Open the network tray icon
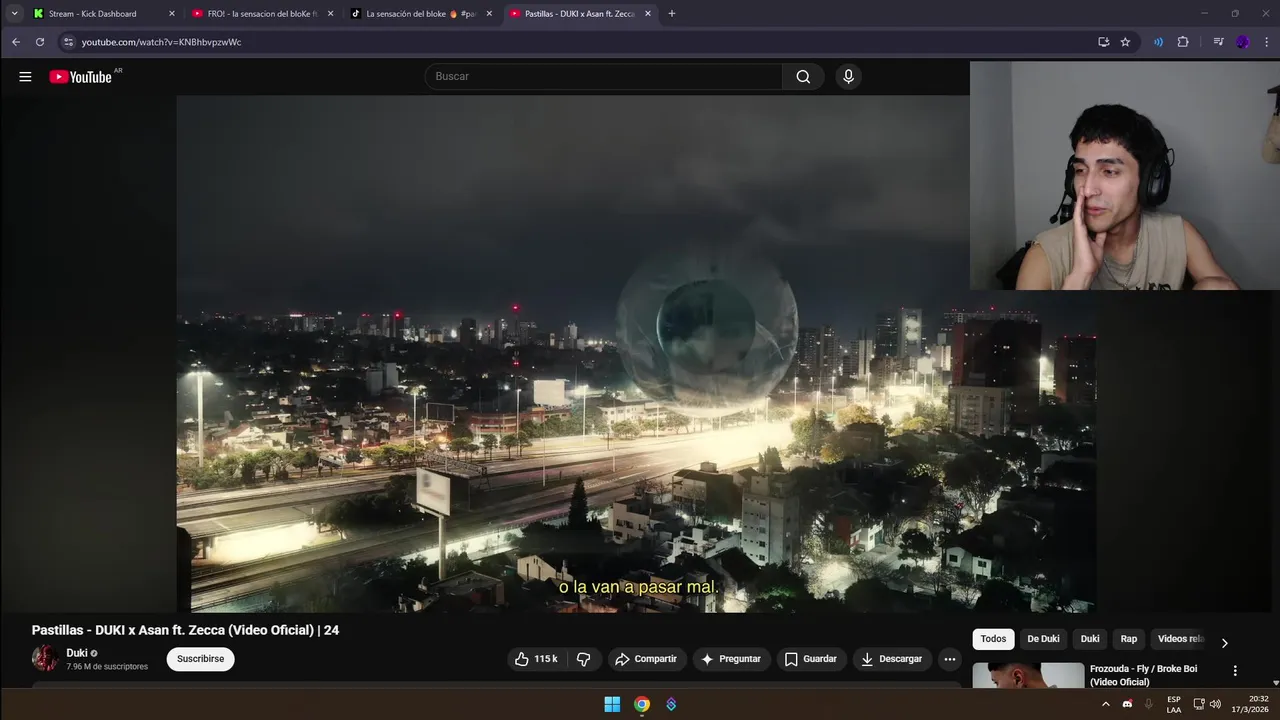The width and height of the screenshot is (1280, 720). tap(1199, 704)
